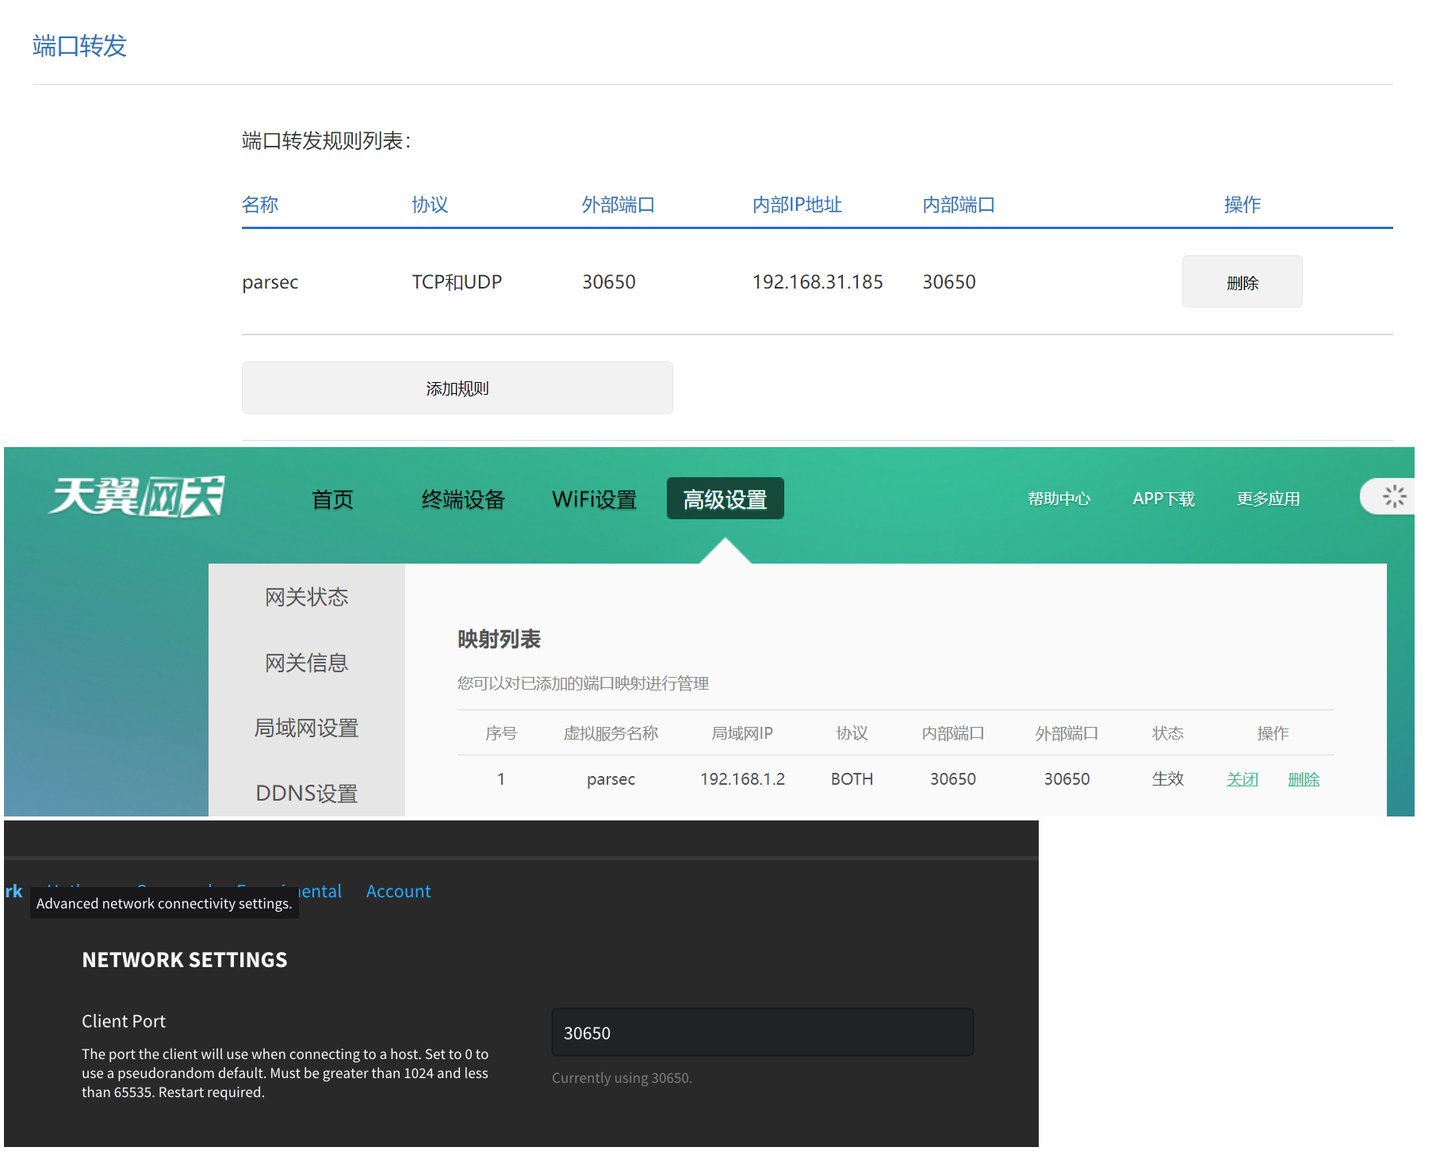The width and height of the screenshot is (1440, 1151).
Task: Click the 添加规则 button
Action: click(457, 387)
